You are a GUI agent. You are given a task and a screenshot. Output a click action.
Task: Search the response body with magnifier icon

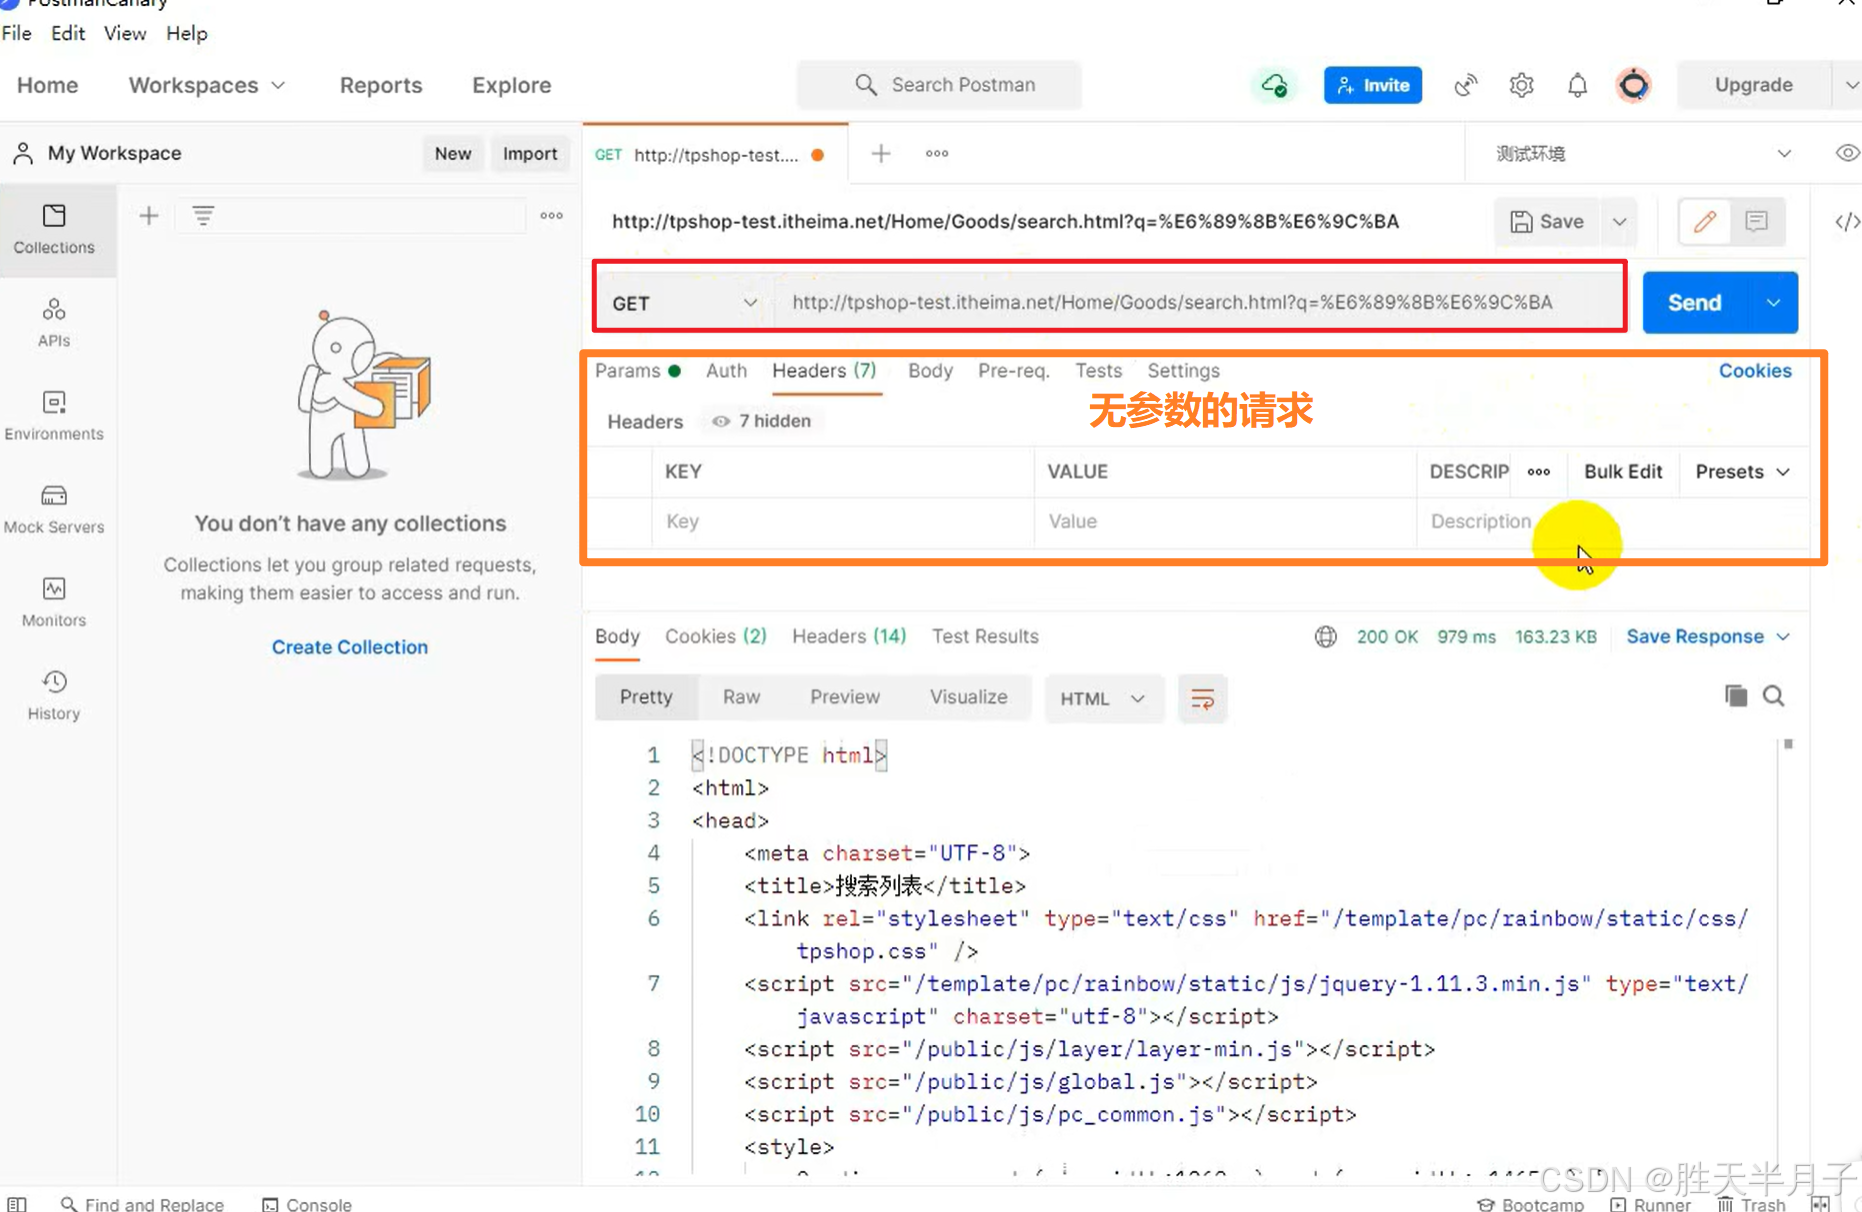pos(1773,696)
